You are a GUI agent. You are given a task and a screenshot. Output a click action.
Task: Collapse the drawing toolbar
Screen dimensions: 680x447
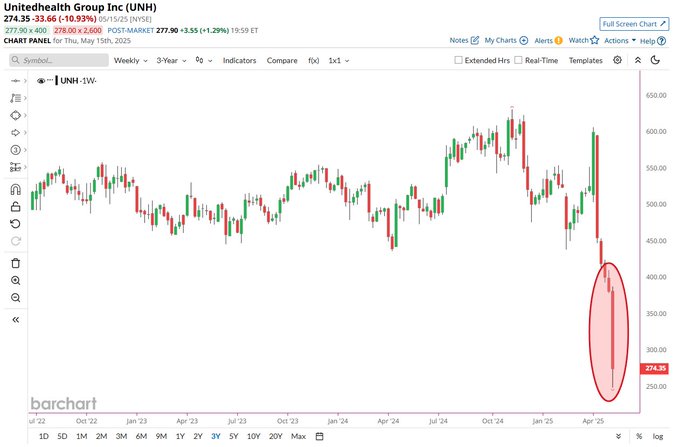[x=16, y=320]
